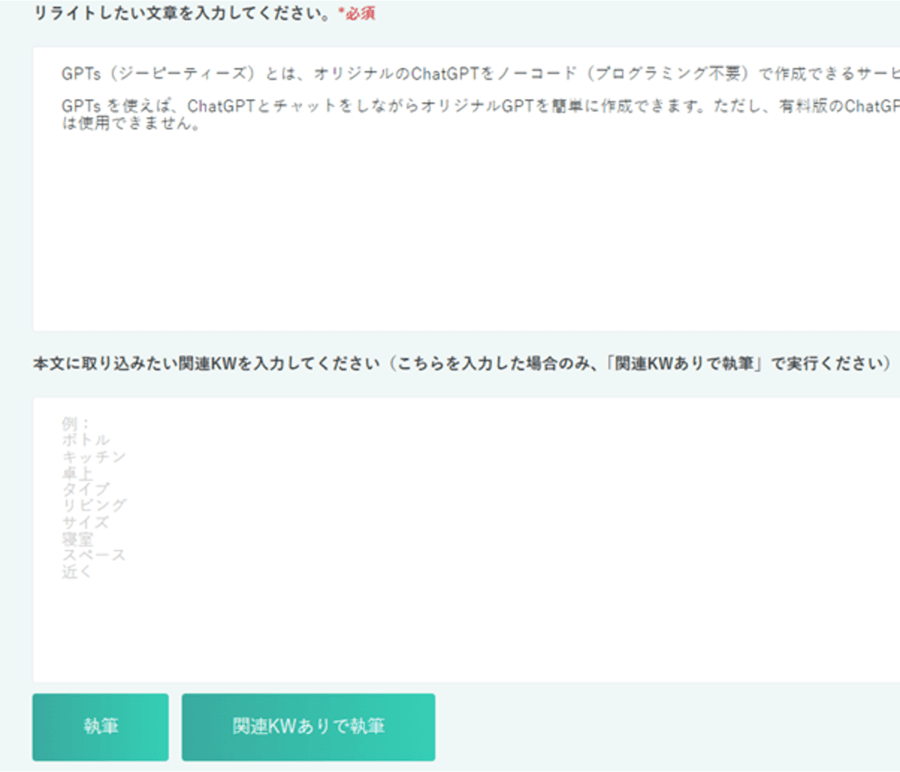Click the placeholder word 寝室
900x772 pixels.
coord(77,539)
